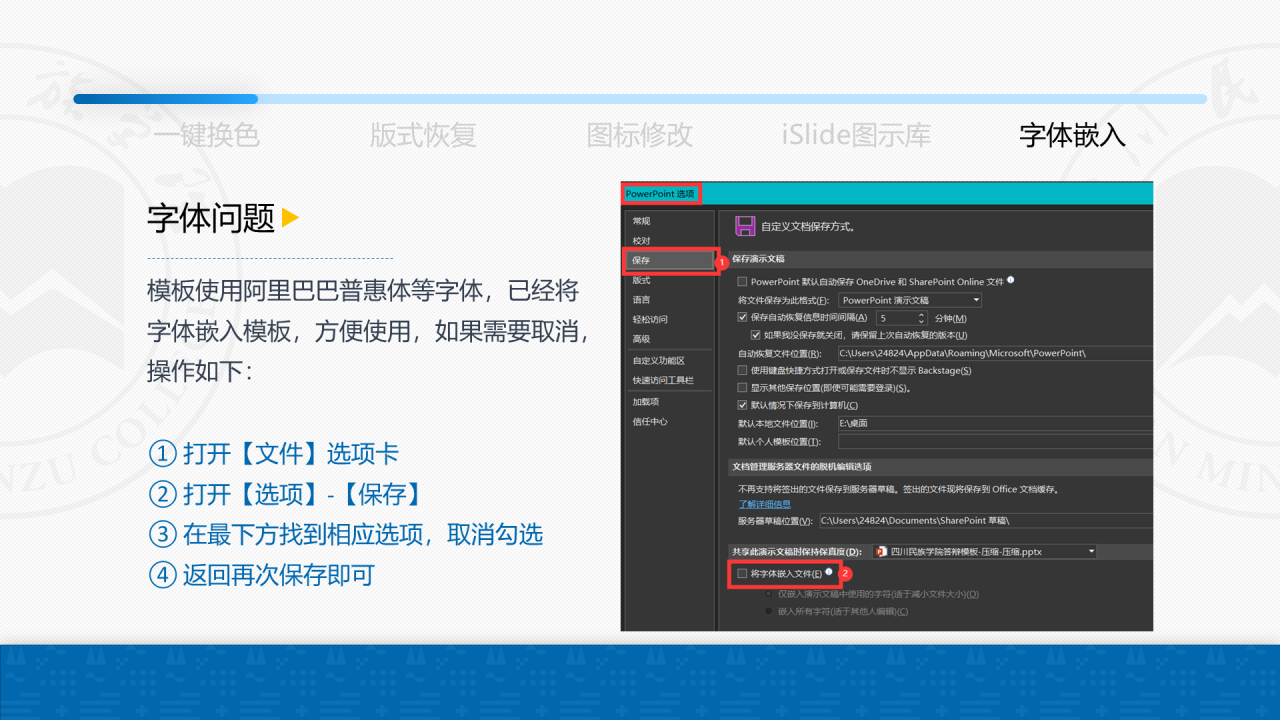Click info icon after SharePoint Online 文件
The image size is (1280, 720).
[1011, 281]
